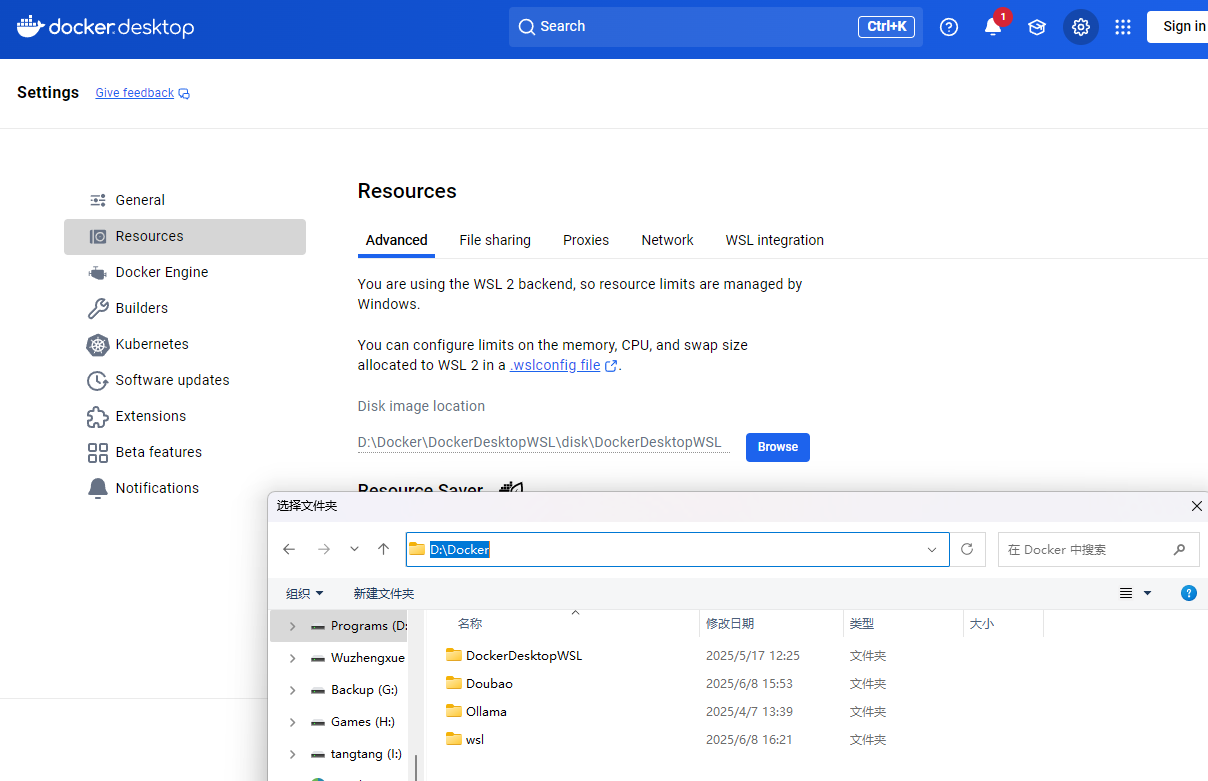
Task: Open the Docker Engine settings section
Action: tap(185, 272)
